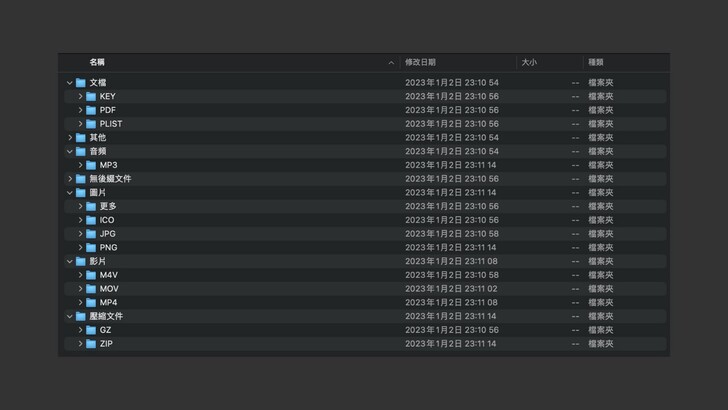Click the folder name 無後綴文件
Viewport: 728px width, 410px height.
tap(110, 179)
